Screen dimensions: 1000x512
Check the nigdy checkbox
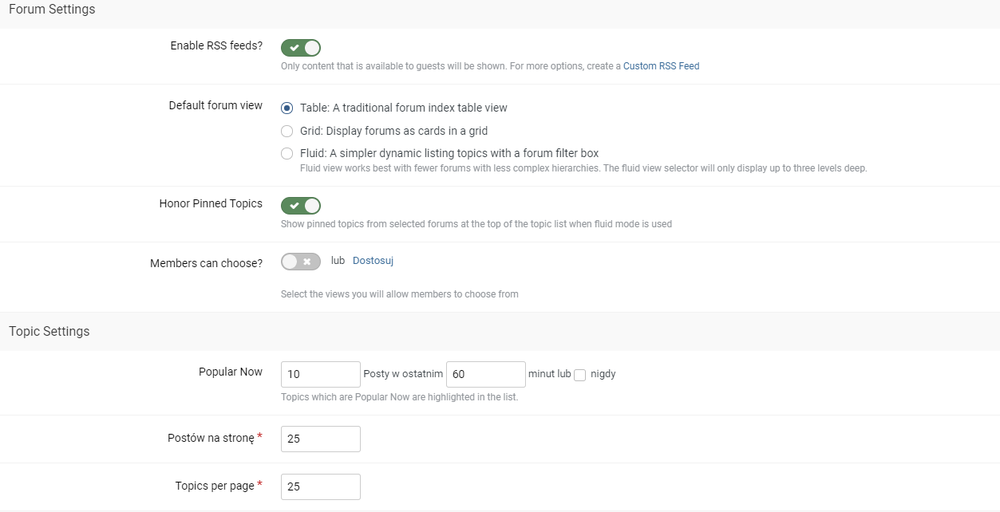[x=580, y=374]
